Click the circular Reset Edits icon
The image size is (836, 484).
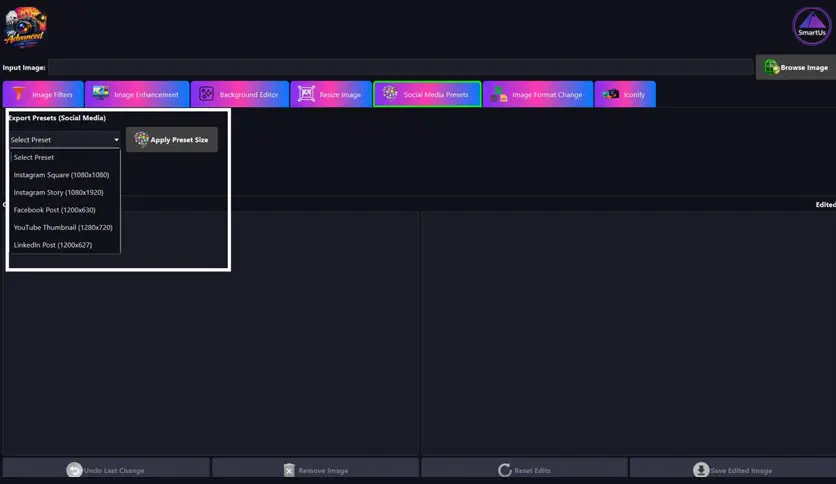504,470
